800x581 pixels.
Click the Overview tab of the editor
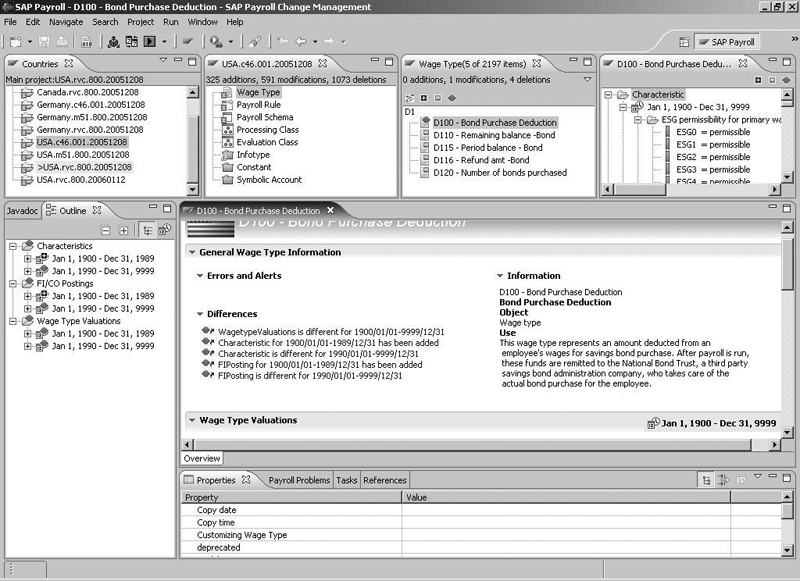point(202,458)
